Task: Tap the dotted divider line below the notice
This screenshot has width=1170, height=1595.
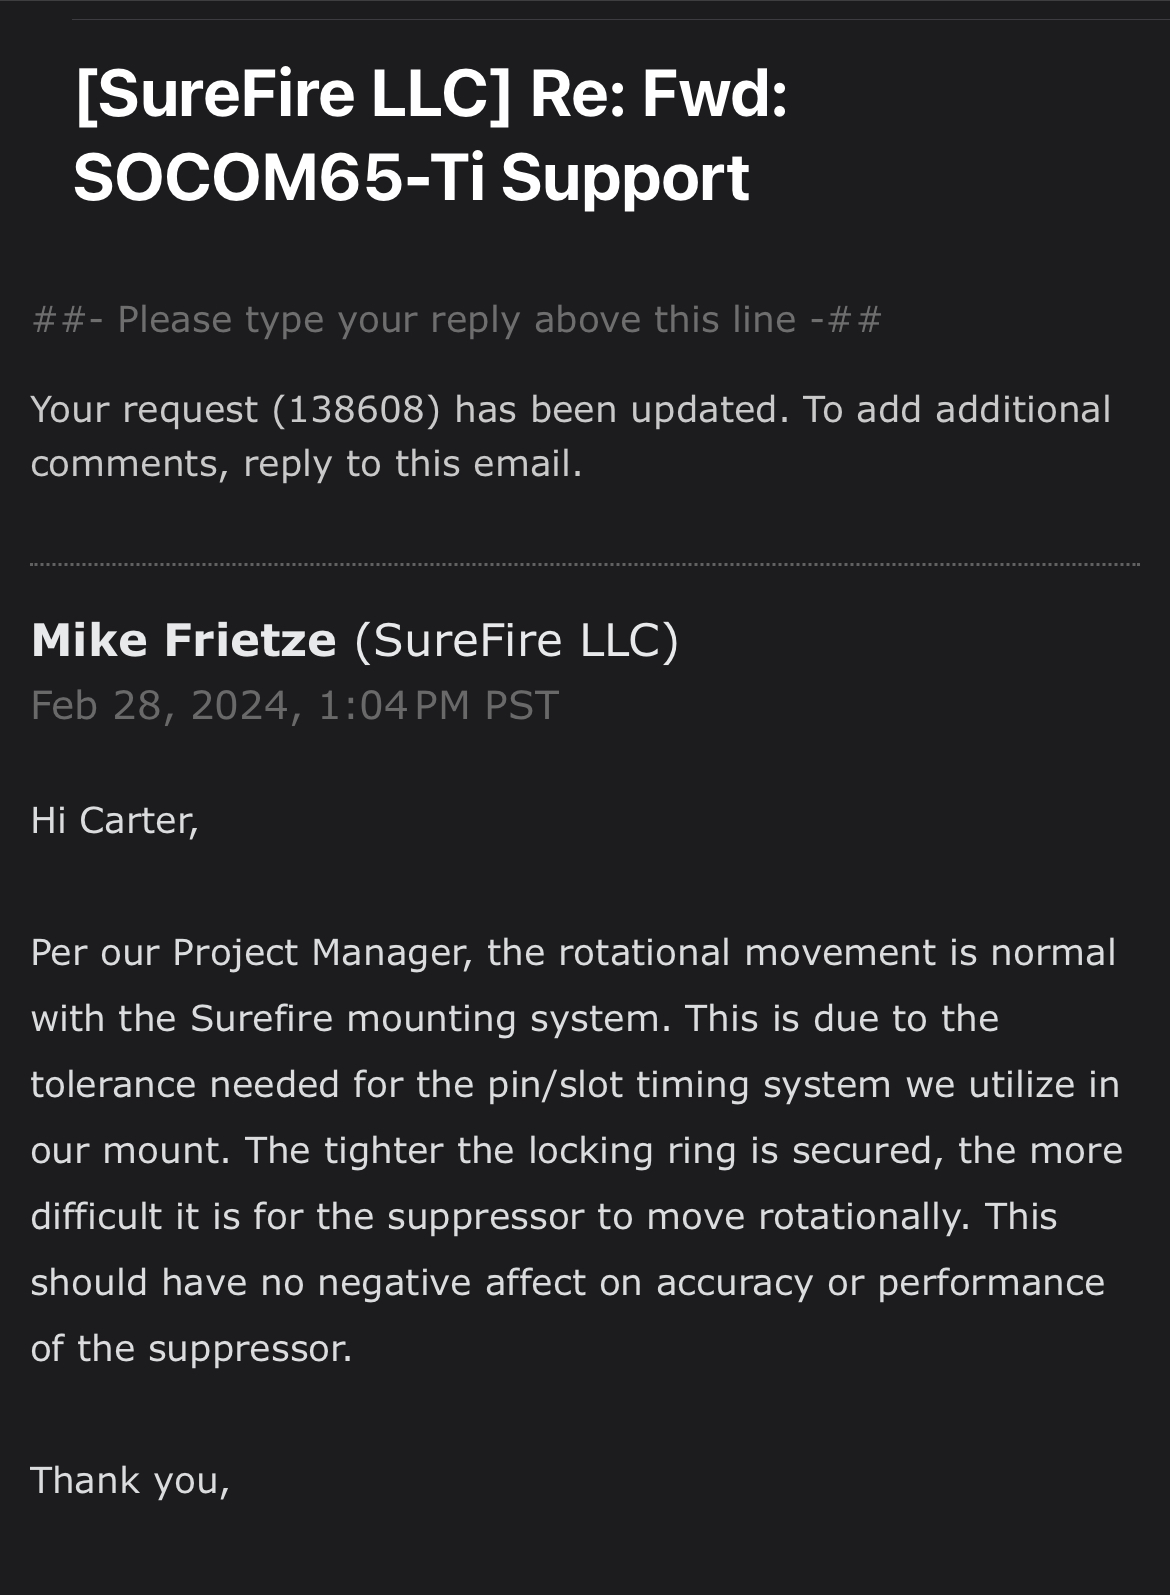Action: coord(585,564)
